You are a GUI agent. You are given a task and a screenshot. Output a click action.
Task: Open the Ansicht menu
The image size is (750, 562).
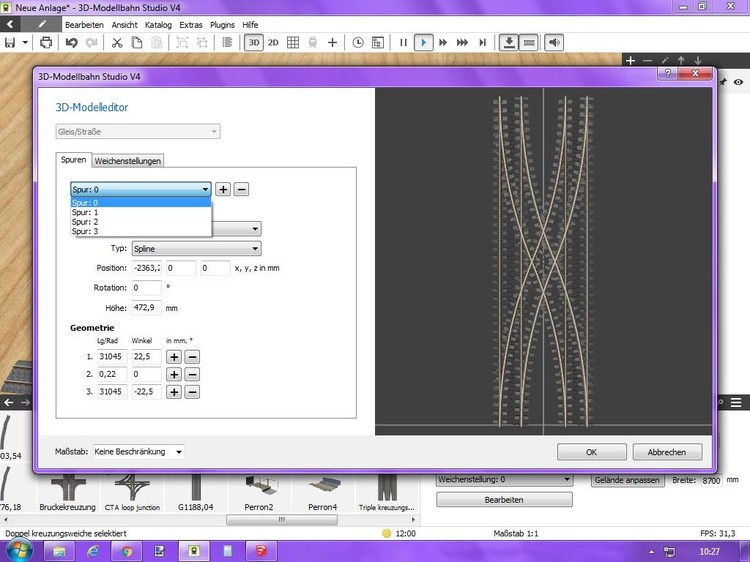(124, 25)
